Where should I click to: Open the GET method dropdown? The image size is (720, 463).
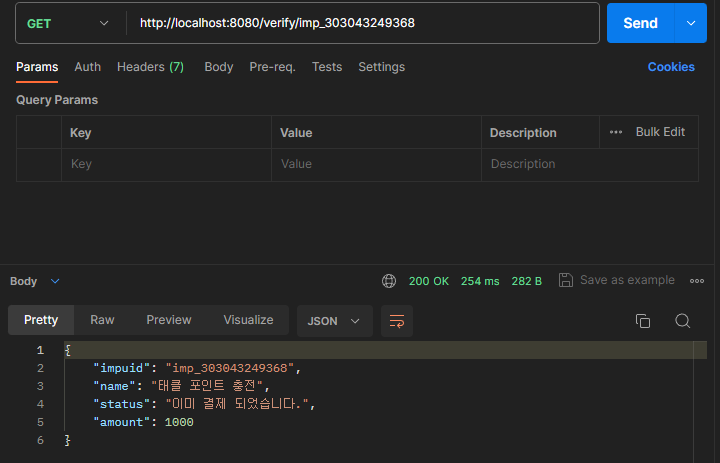tap(68, 23)
